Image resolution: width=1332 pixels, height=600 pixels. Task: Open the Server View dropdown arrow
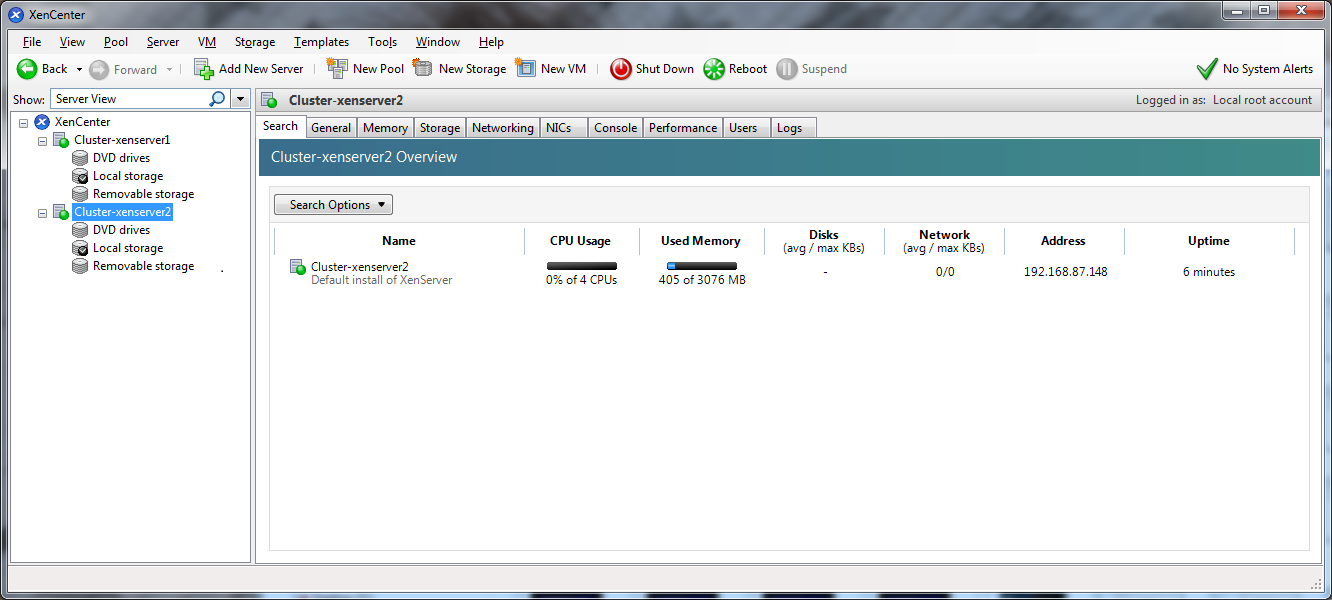click(240, 99)
